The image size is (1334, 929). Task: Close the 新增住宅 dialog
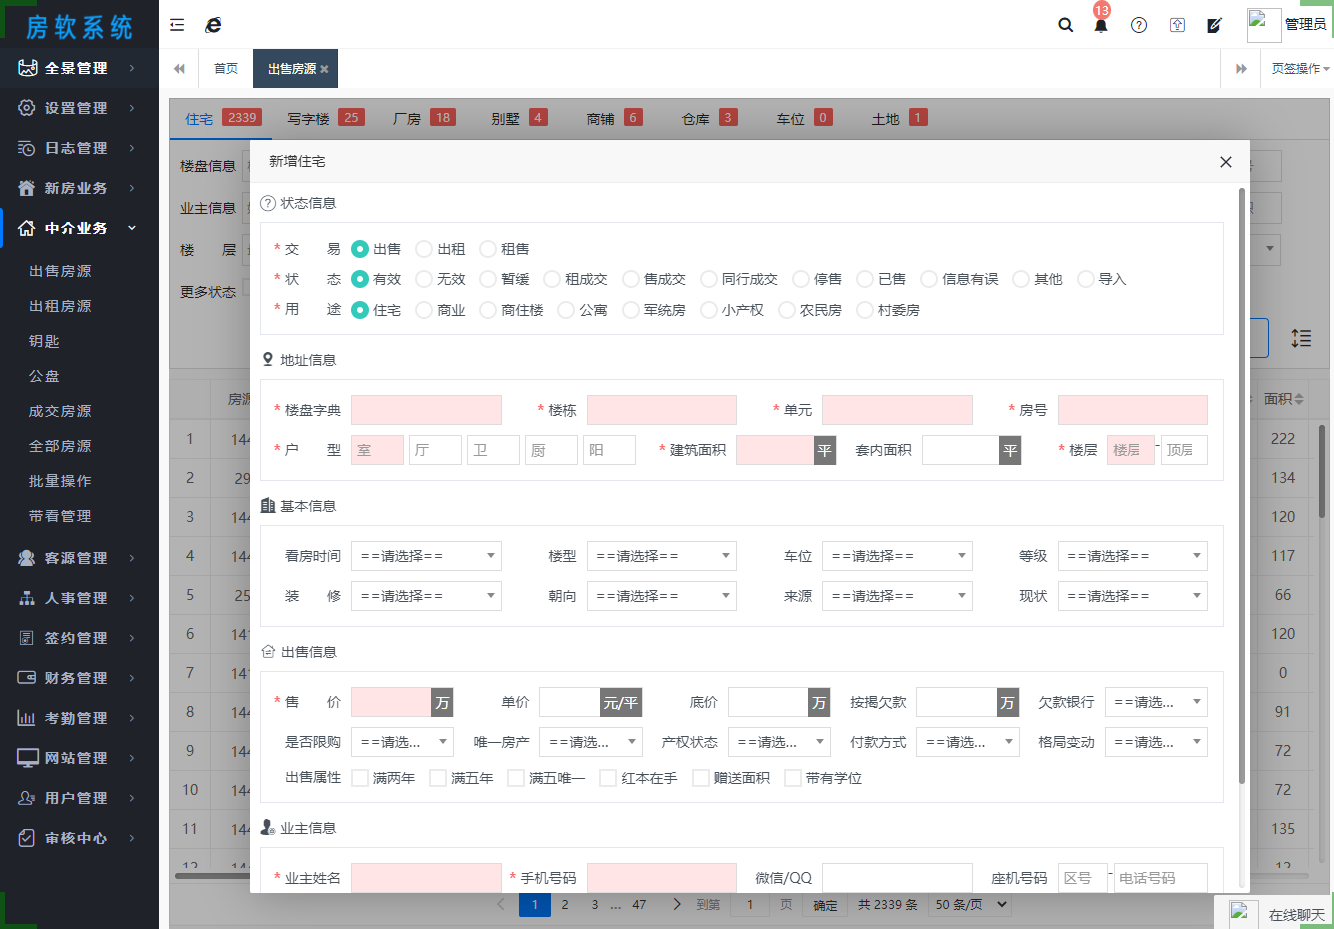(1226, 162)
